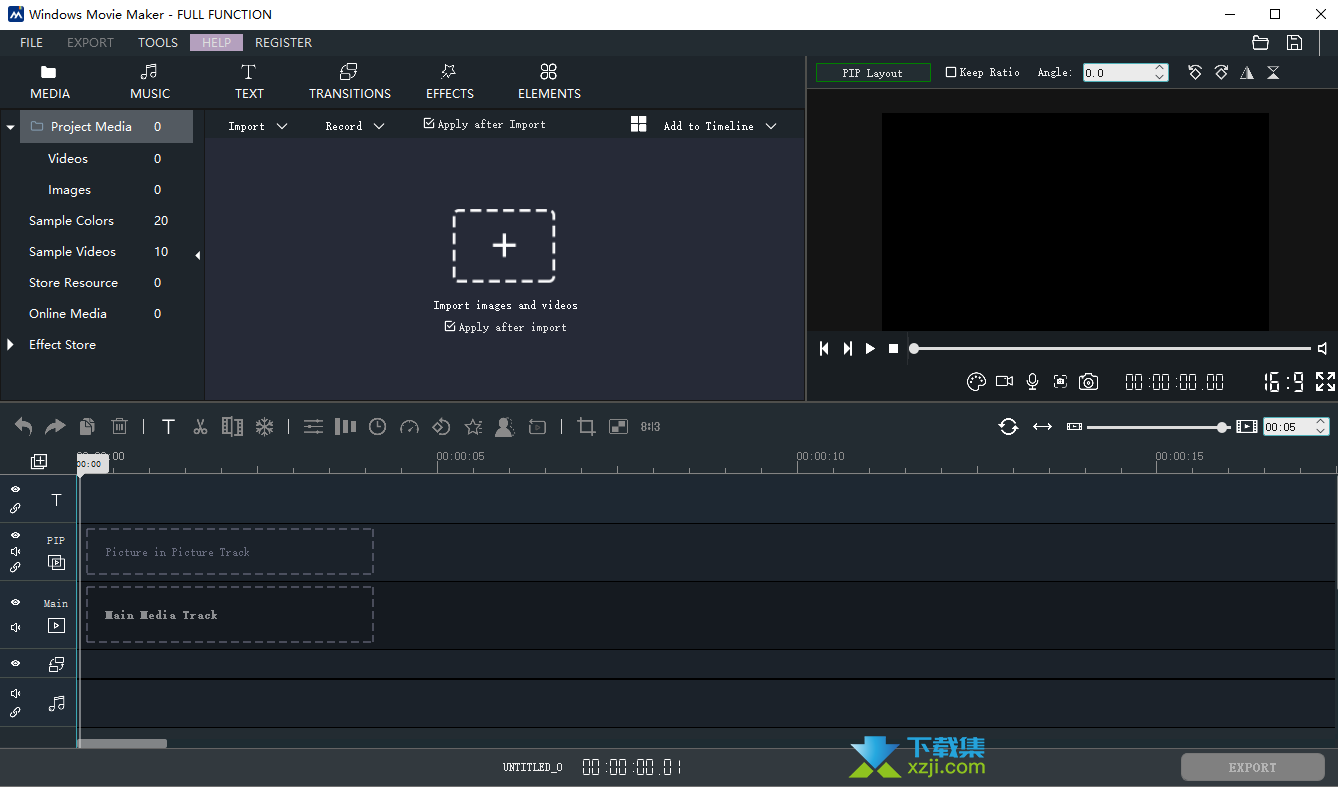Click the video camera record icon

coord(1005,381)
